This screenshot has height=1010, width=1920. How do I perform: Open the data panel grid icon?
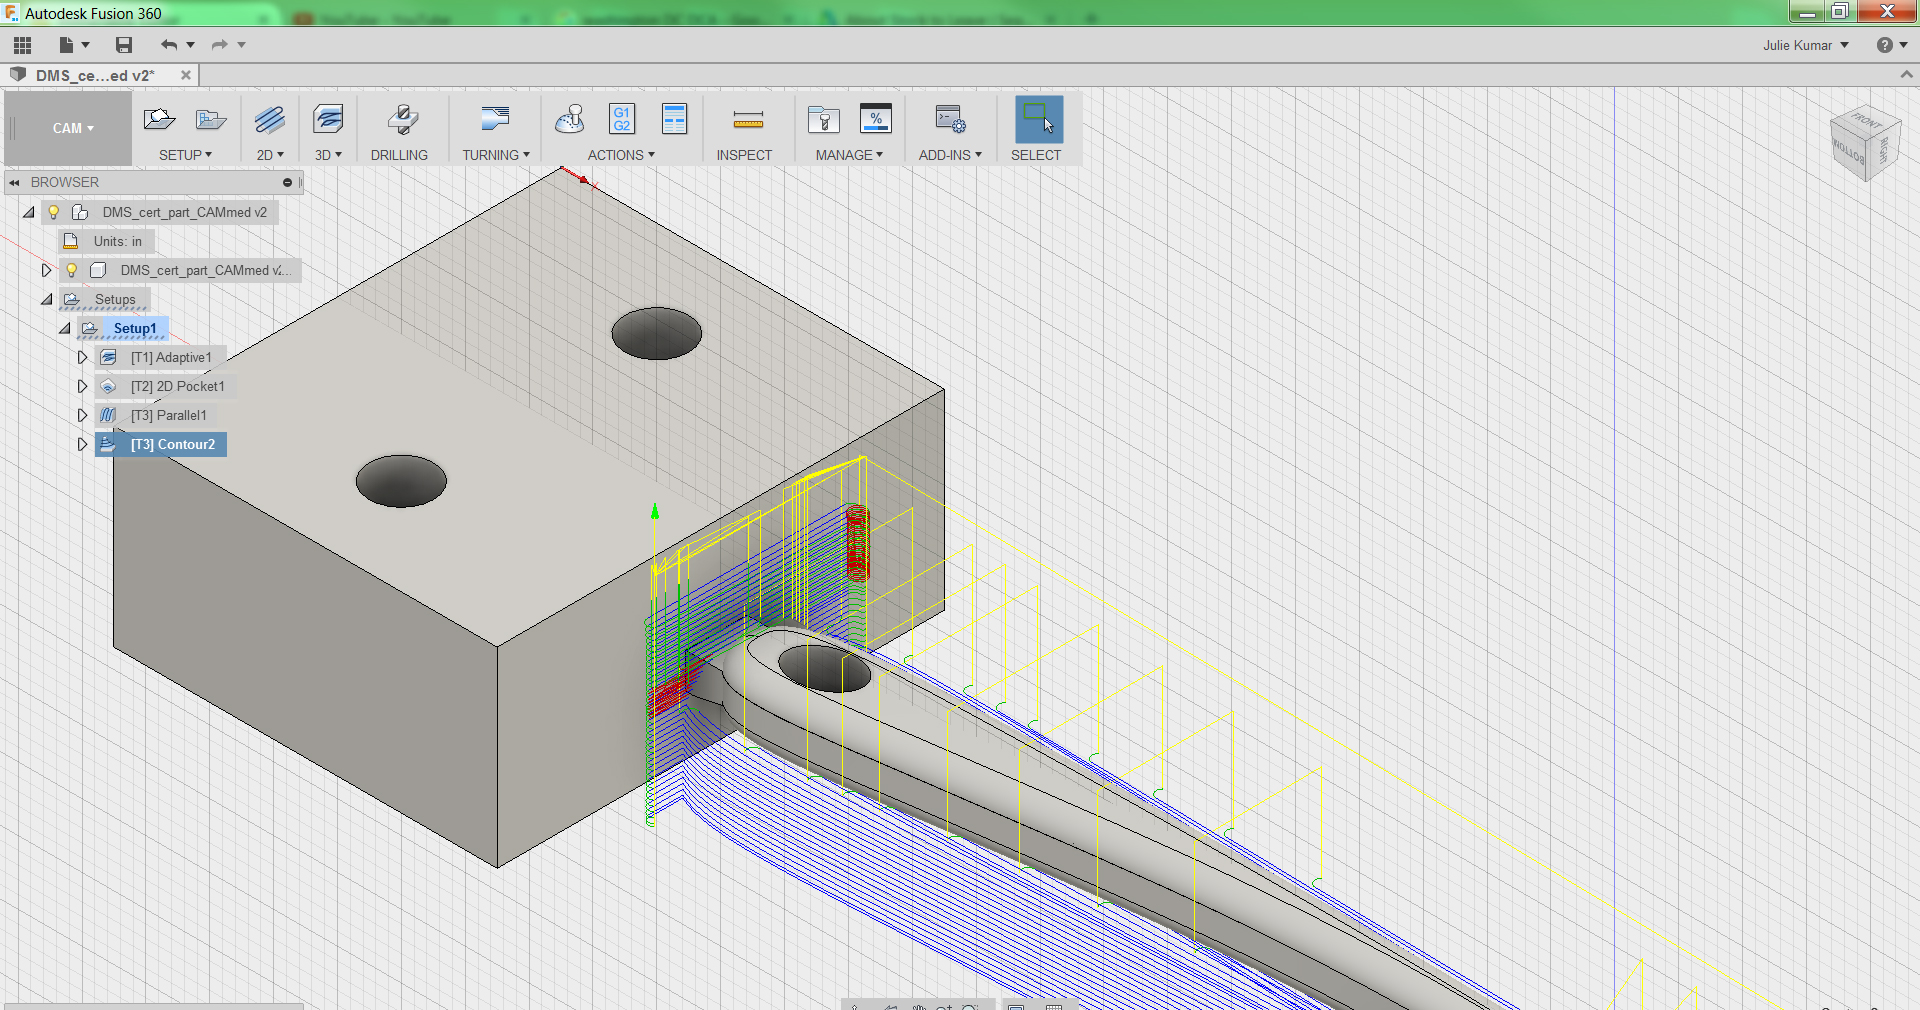pyautogui.click(x=22, y=45)
